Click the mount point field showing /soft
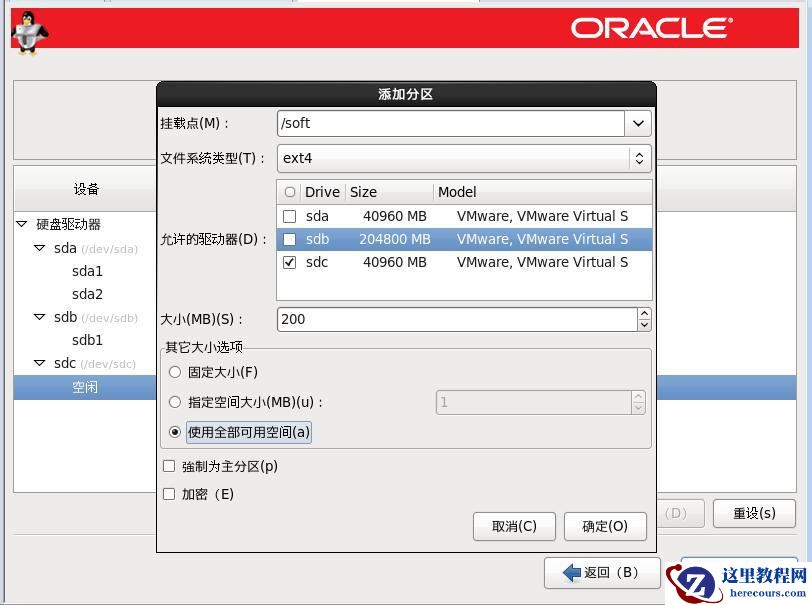The image size is (812, 605). point(451,123)
